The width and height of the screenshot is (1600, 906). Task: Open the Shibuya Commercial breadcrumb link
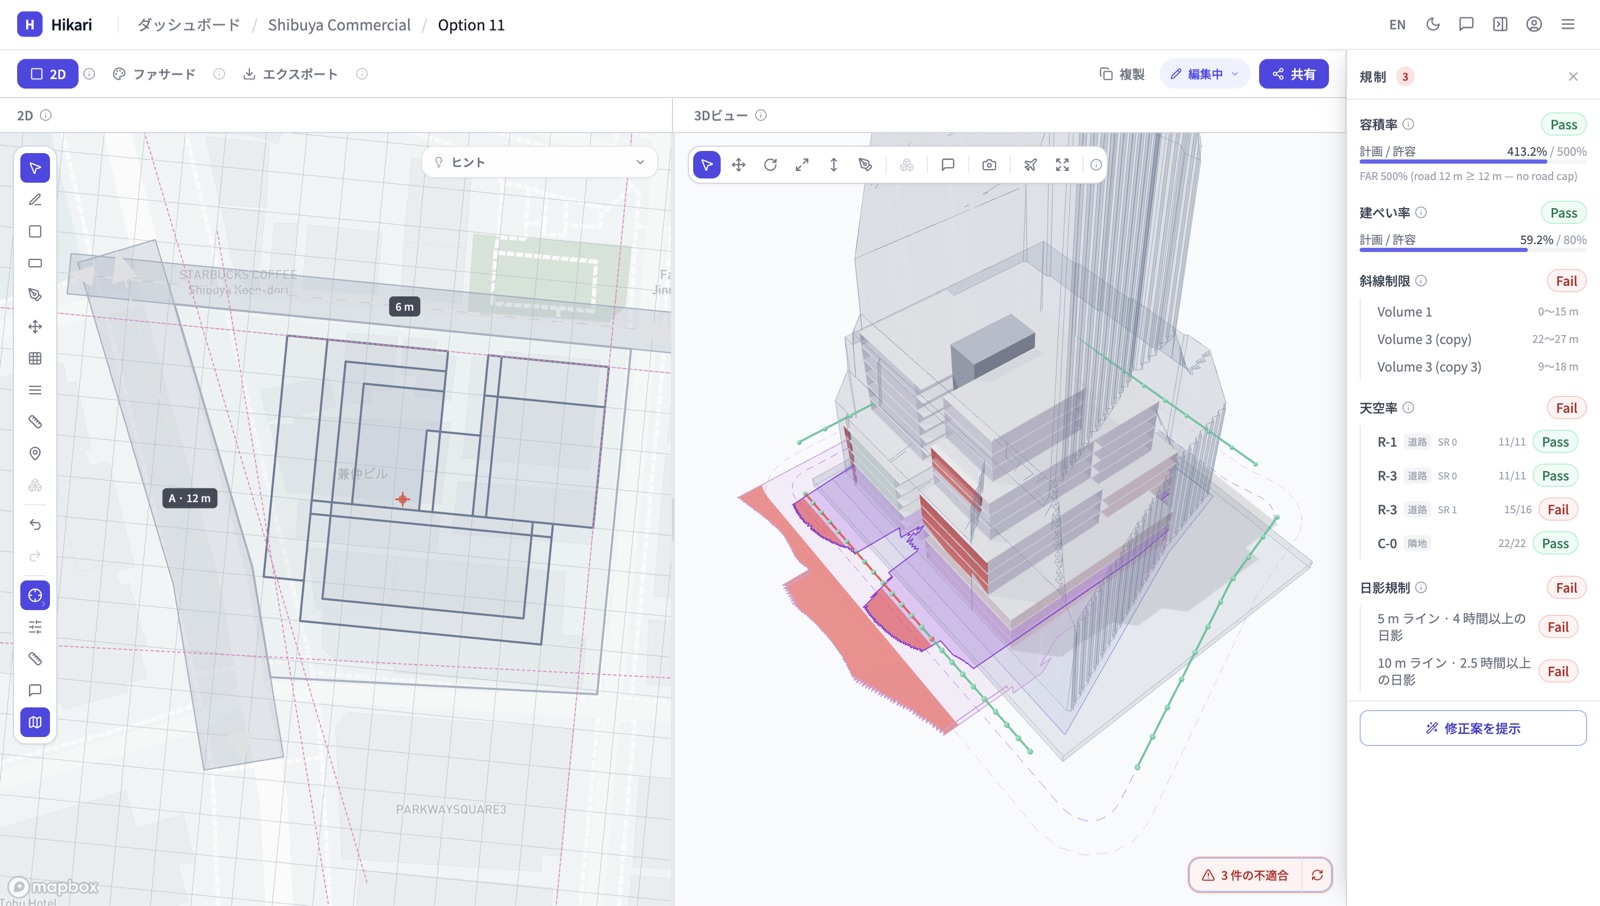tap(339, 25)
